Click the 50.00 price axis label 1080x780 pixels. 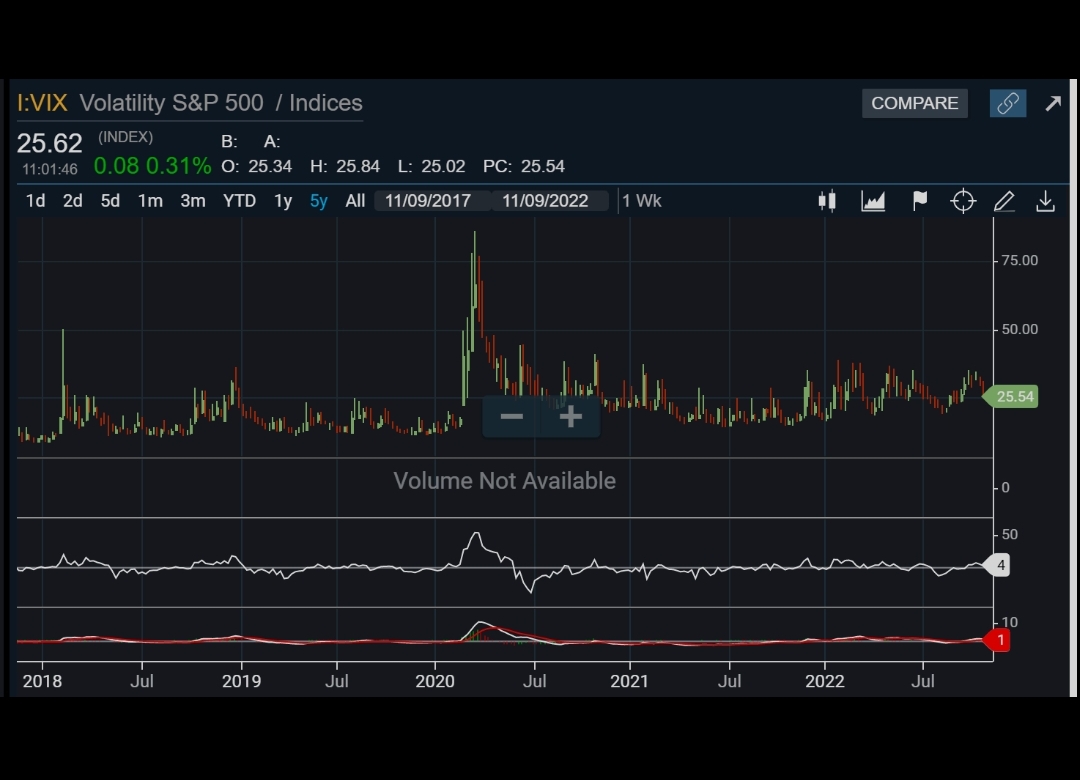(1019, 329)
